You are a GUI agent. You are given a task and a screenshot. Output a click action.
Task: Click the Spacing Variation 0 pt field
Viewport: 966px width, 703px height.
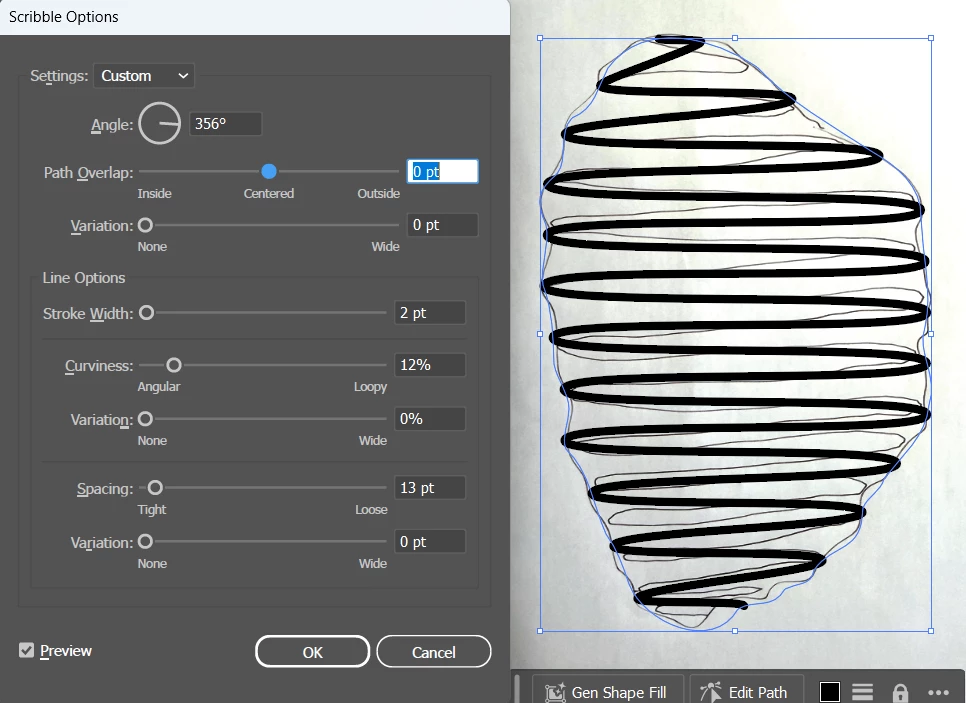point(430,542)
